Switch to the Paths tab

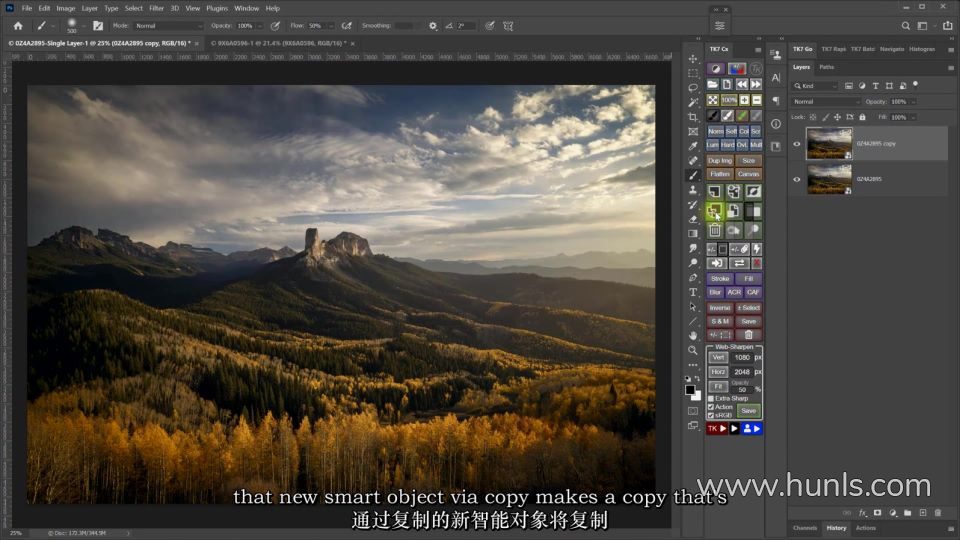click(x=827, y=67)
